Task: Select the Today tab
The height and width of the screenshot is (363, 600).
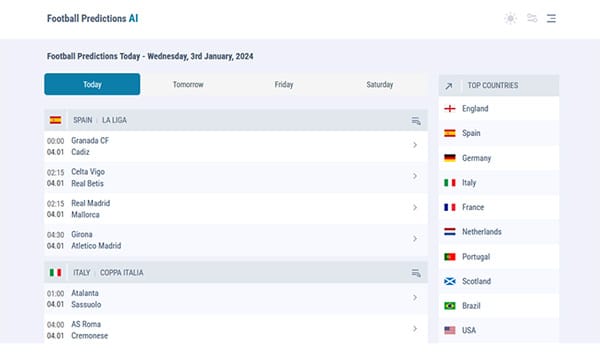Action: [92, 84]
